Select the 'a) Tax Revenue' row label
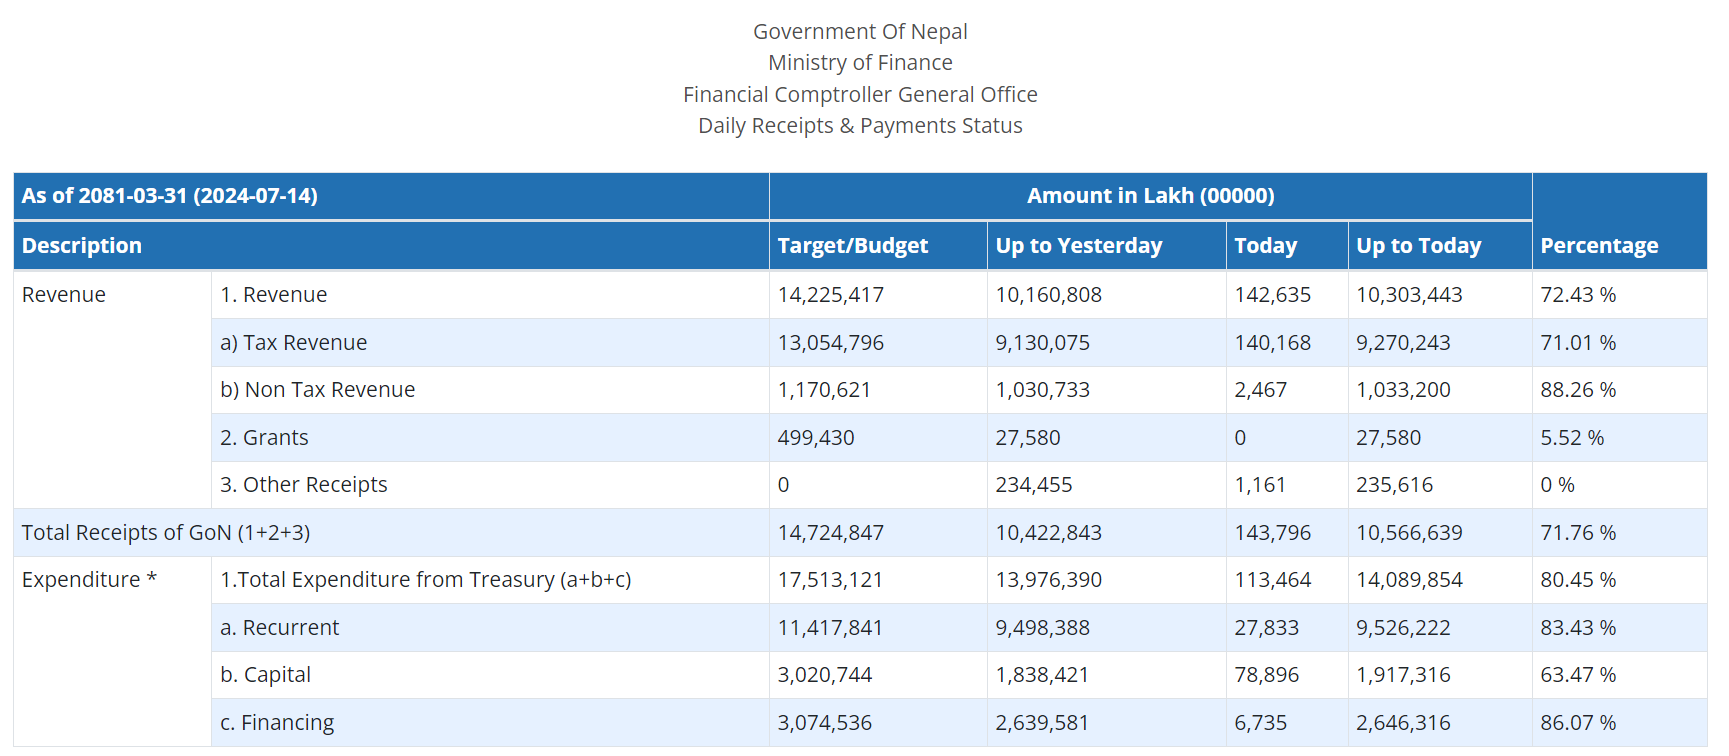Viewport: 1729px width, 756px height. [293, 343]
